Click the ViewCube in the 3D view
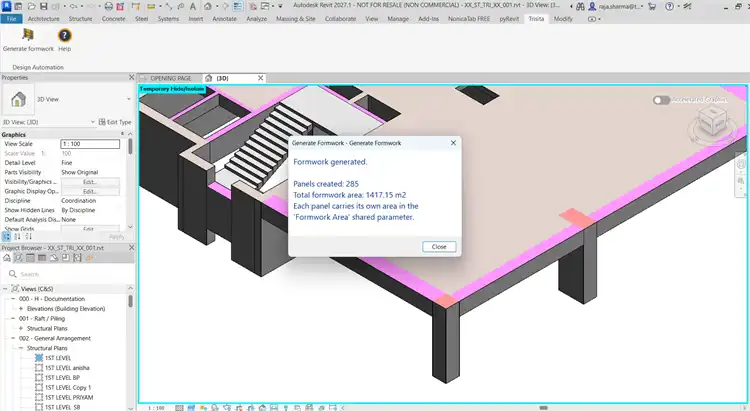This screenshot has height=411, width=750. [713, 121]
